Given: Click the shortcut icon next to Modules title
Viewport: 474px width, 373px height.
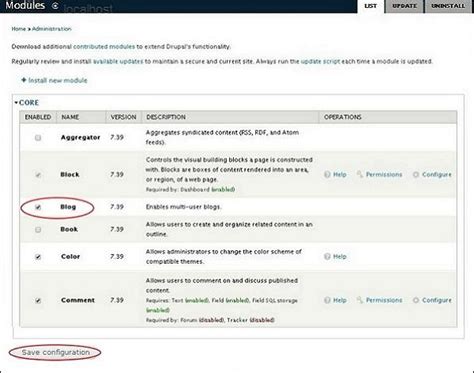Looking at the screenshot, I should (x=55, y=6).
